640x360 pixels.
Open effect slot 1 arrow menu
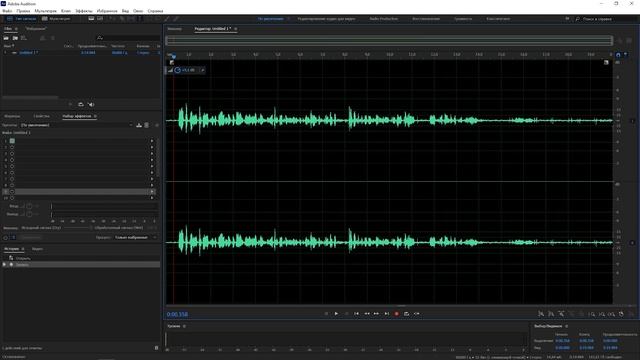point(152,141)
